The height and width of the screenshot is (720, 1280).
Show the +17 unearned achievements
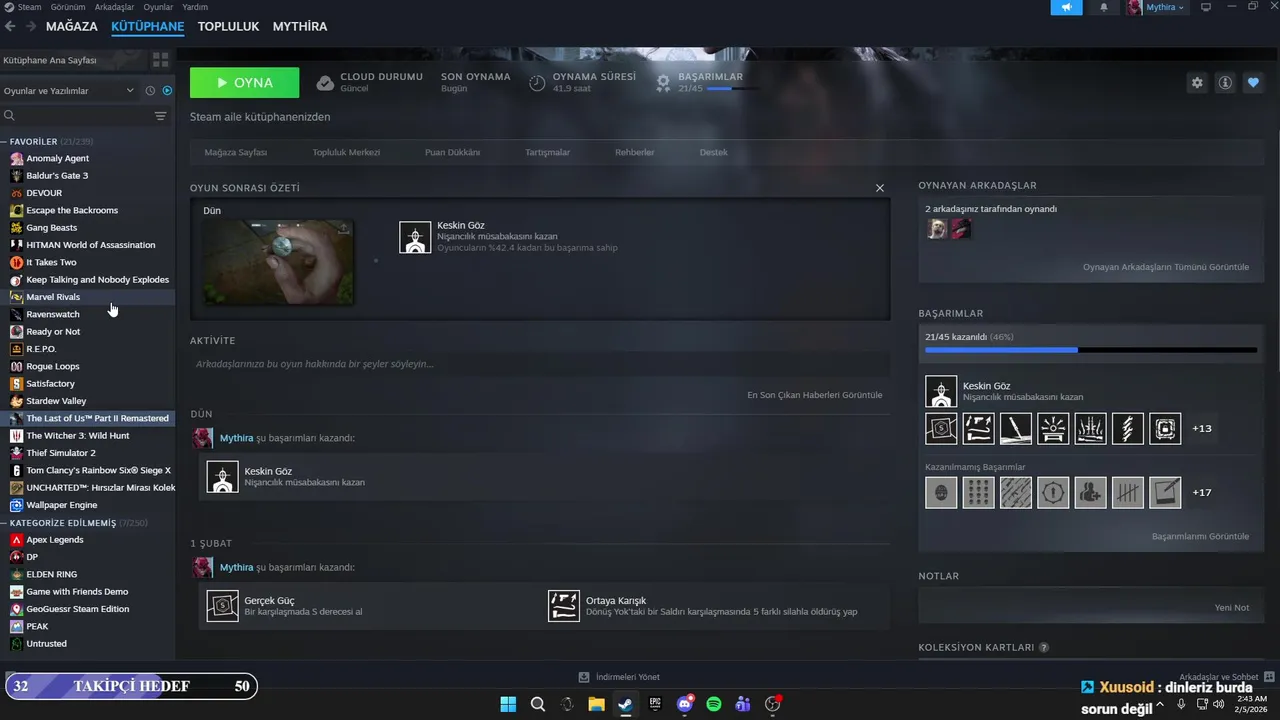click(1202, 492)
